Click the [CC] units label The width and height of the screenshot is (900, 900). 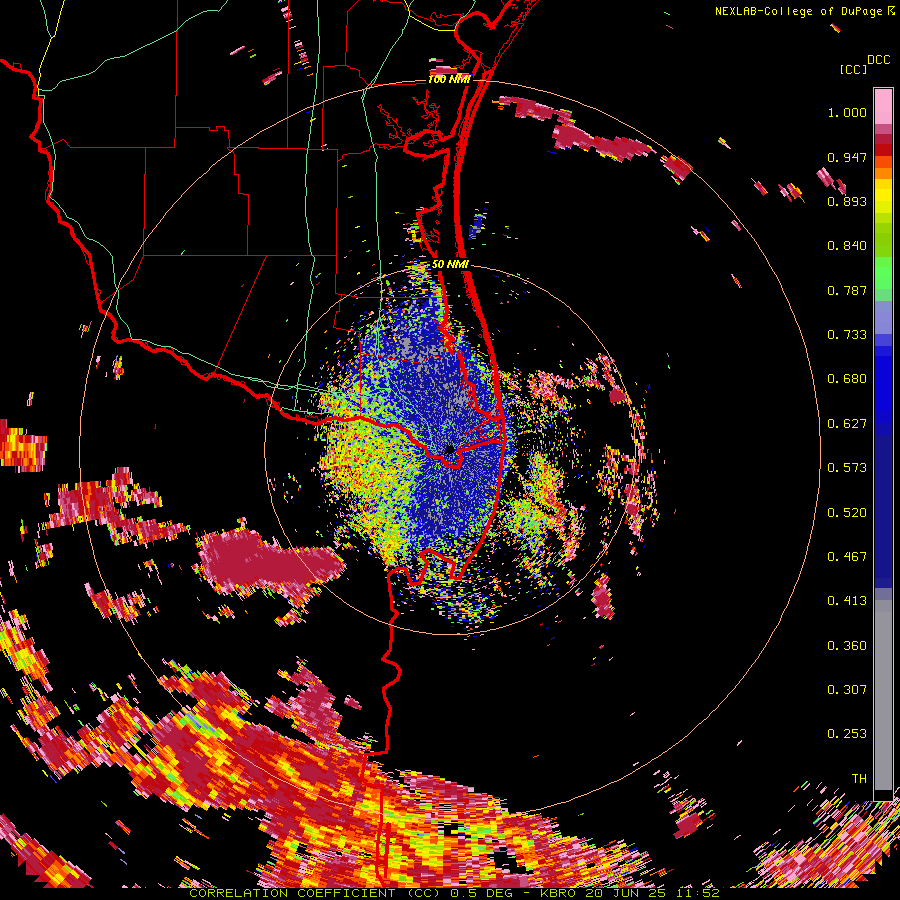[854, 69]
